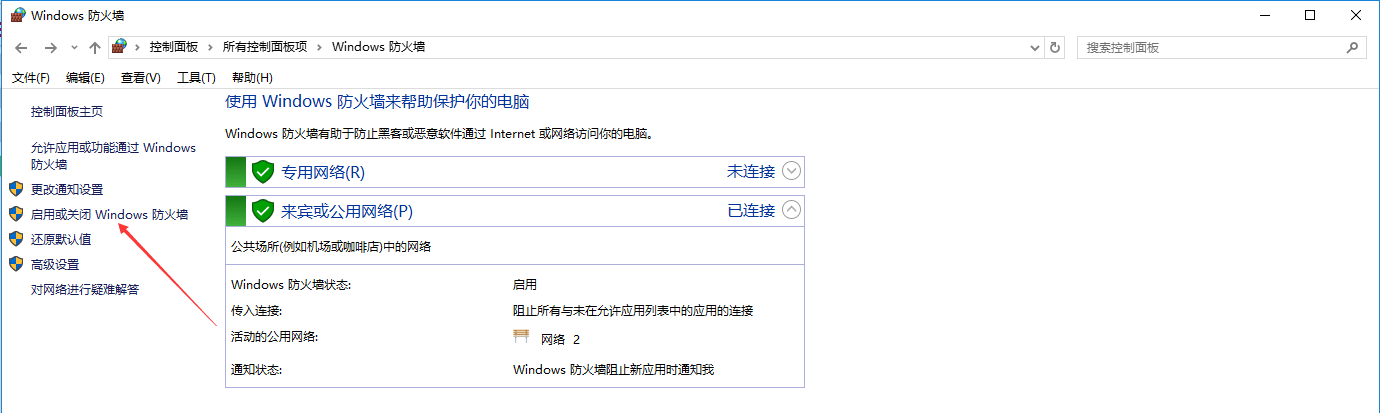The width and height of the screenshot is (1380, 413).
Task: Click the 启用 status value
Action: pos(525,285)
